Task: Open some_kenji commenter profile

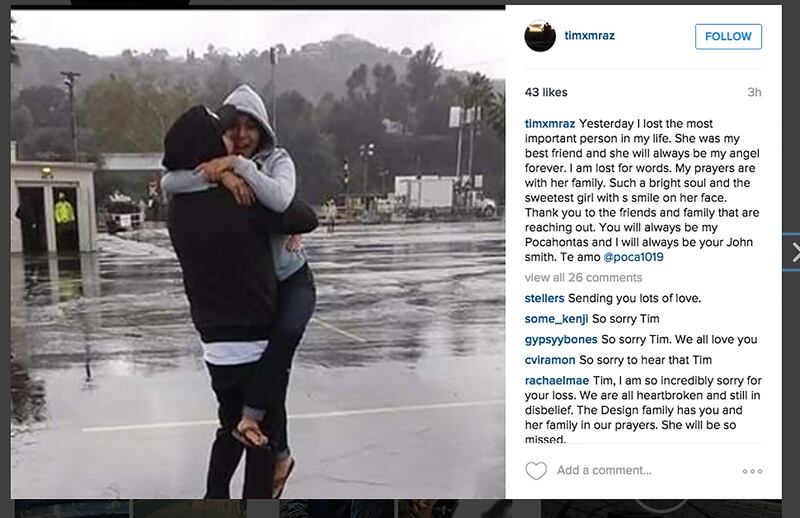Action: click(556, 319)
